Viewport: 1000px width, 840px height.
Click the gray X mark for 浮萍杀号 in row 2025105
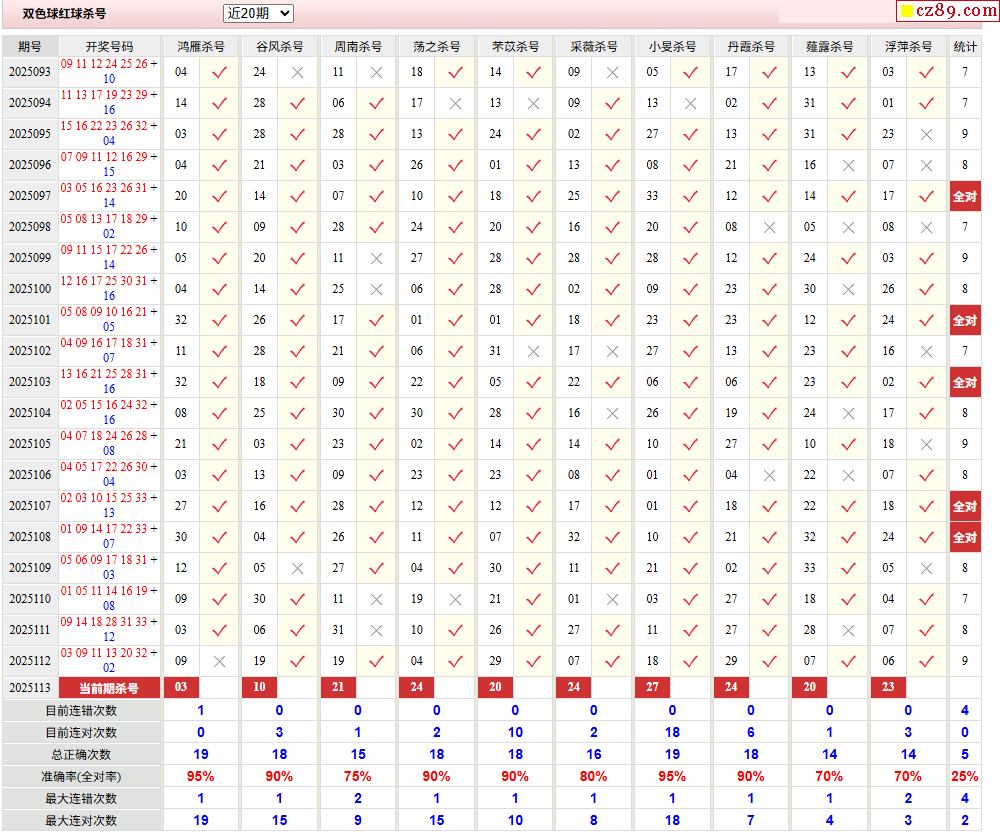click(926, 445)
